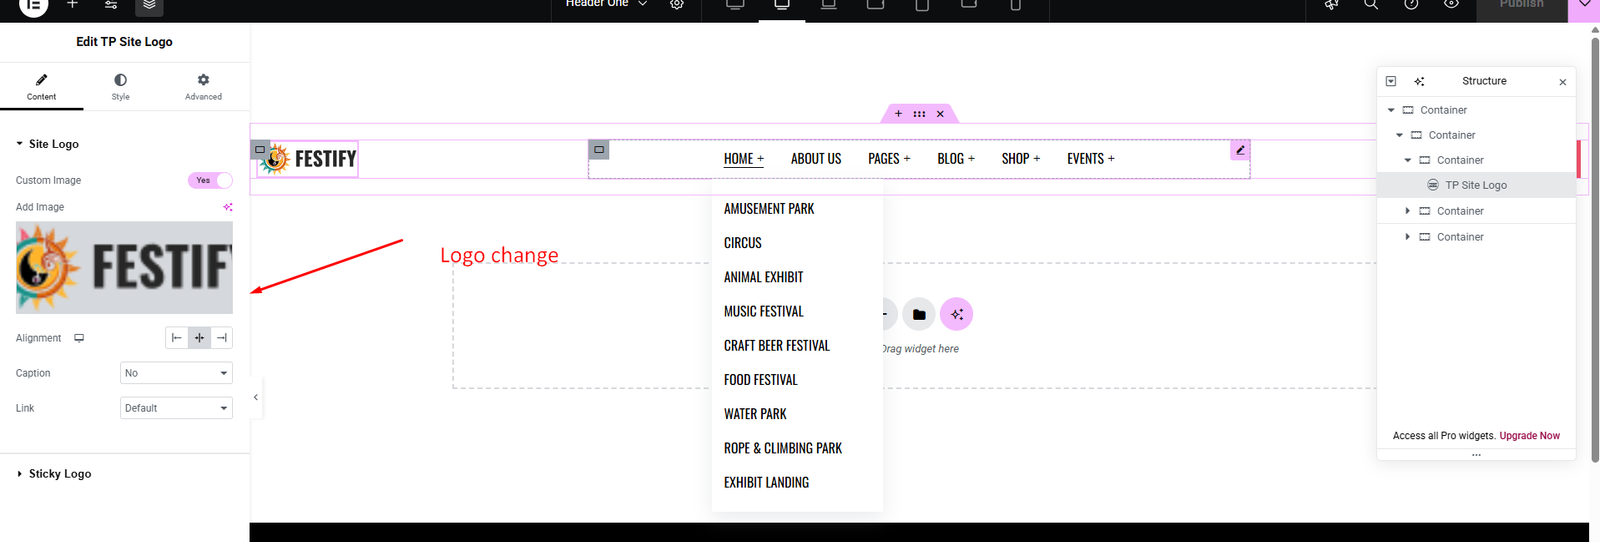Select TP Site Logo in Structure tree
Screen dimensions: 1600x542
[x=1475, y=185]
